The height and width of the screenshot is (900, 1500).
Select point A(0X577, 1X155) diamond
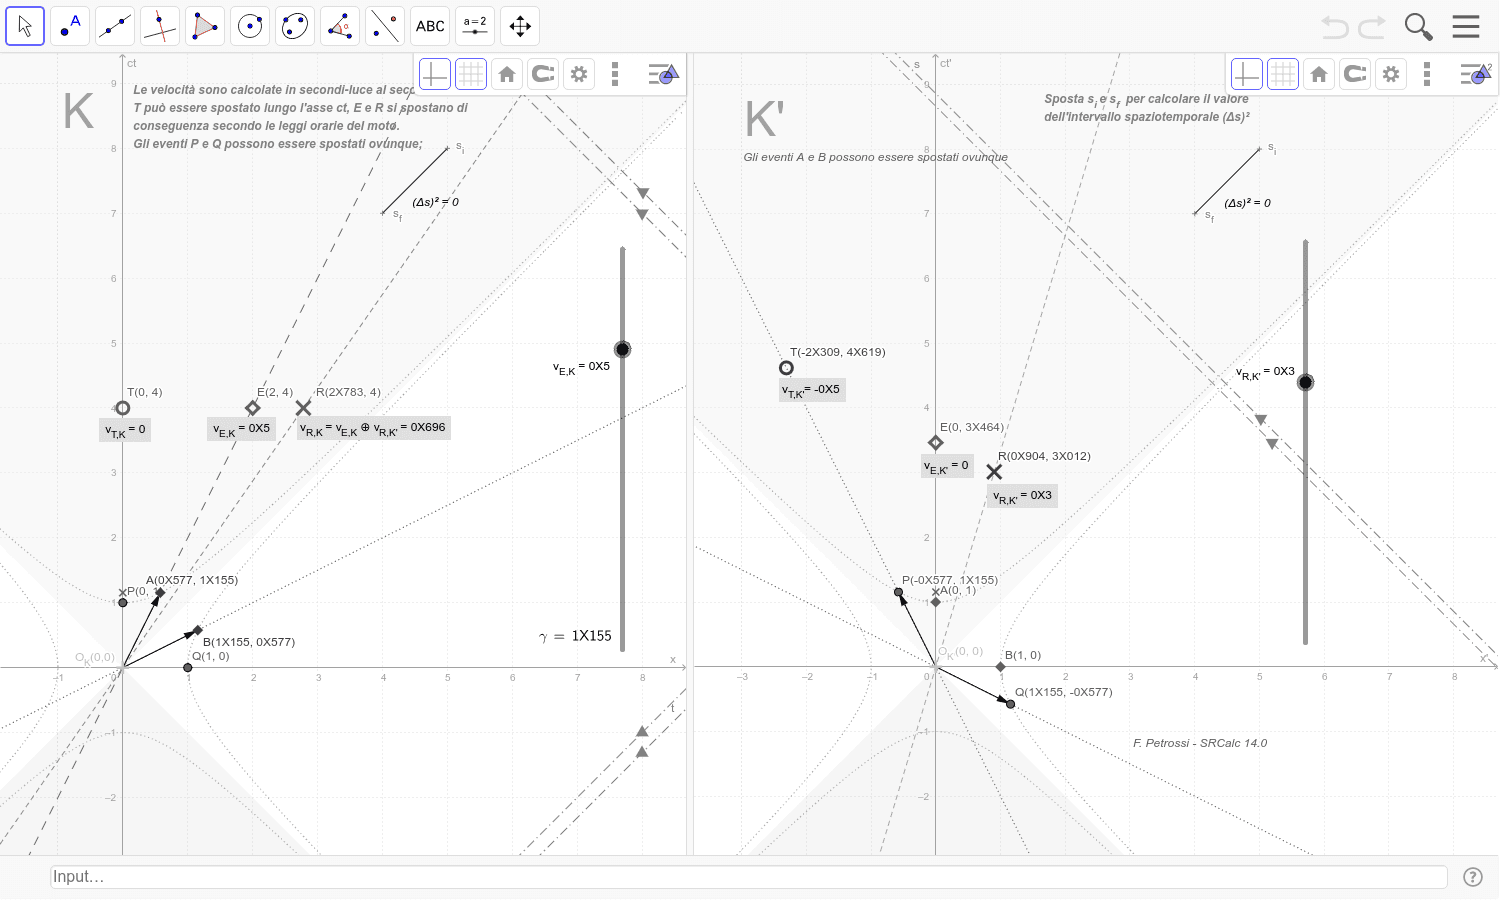click(x=160, y=593)
